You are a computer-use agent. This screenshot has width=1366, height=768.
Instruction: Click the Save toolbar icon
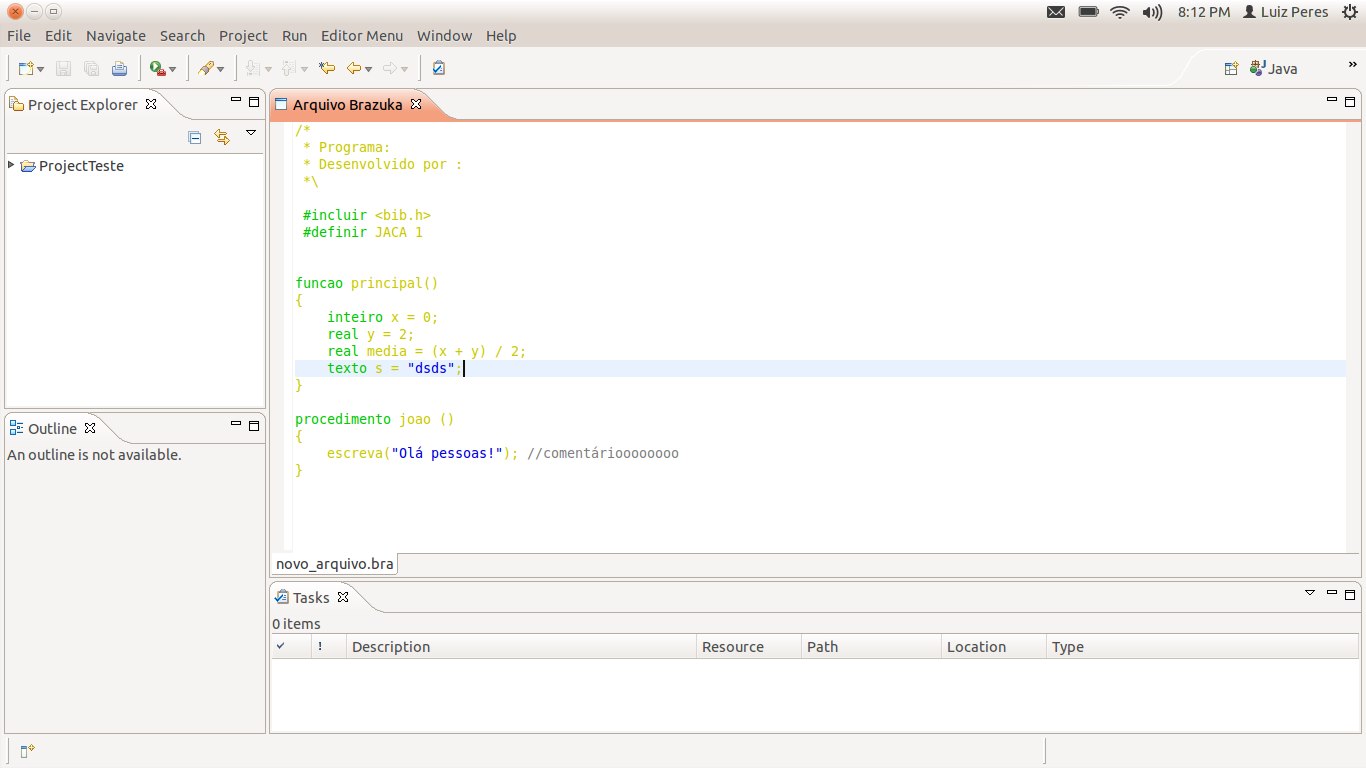click(x=63, y=69)
